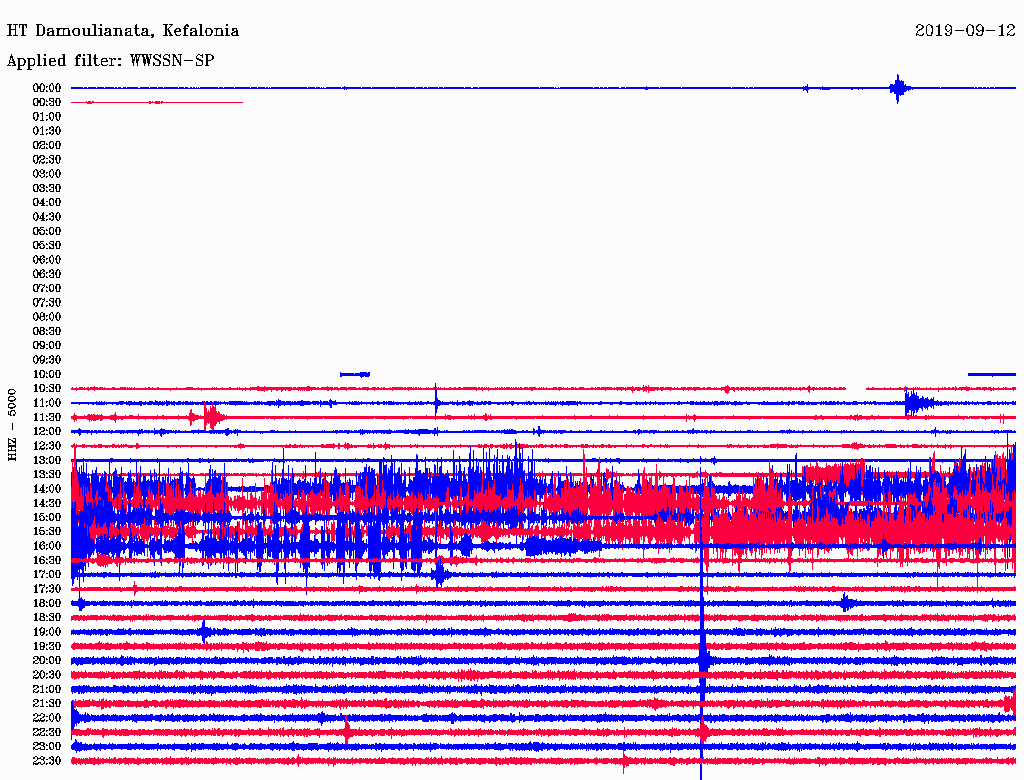Click the '11:00' time row label
1024x780 pixels.
click(47, 403)
